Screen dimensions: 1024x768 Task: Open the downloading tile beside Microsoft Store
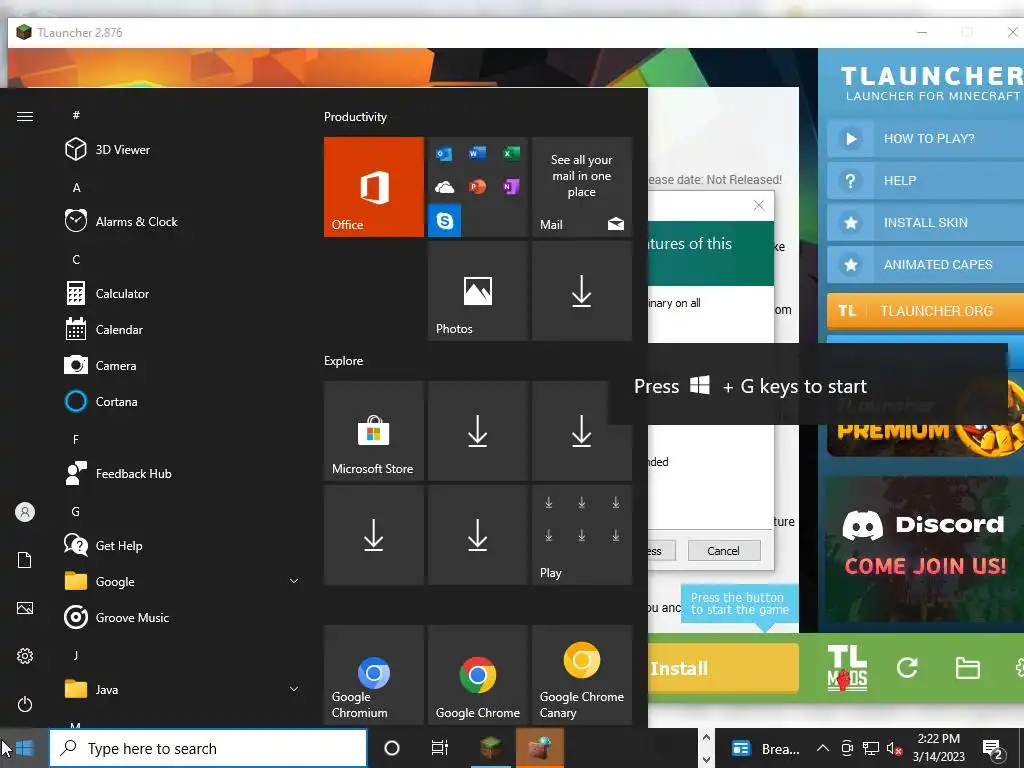(x=477, y=431)
